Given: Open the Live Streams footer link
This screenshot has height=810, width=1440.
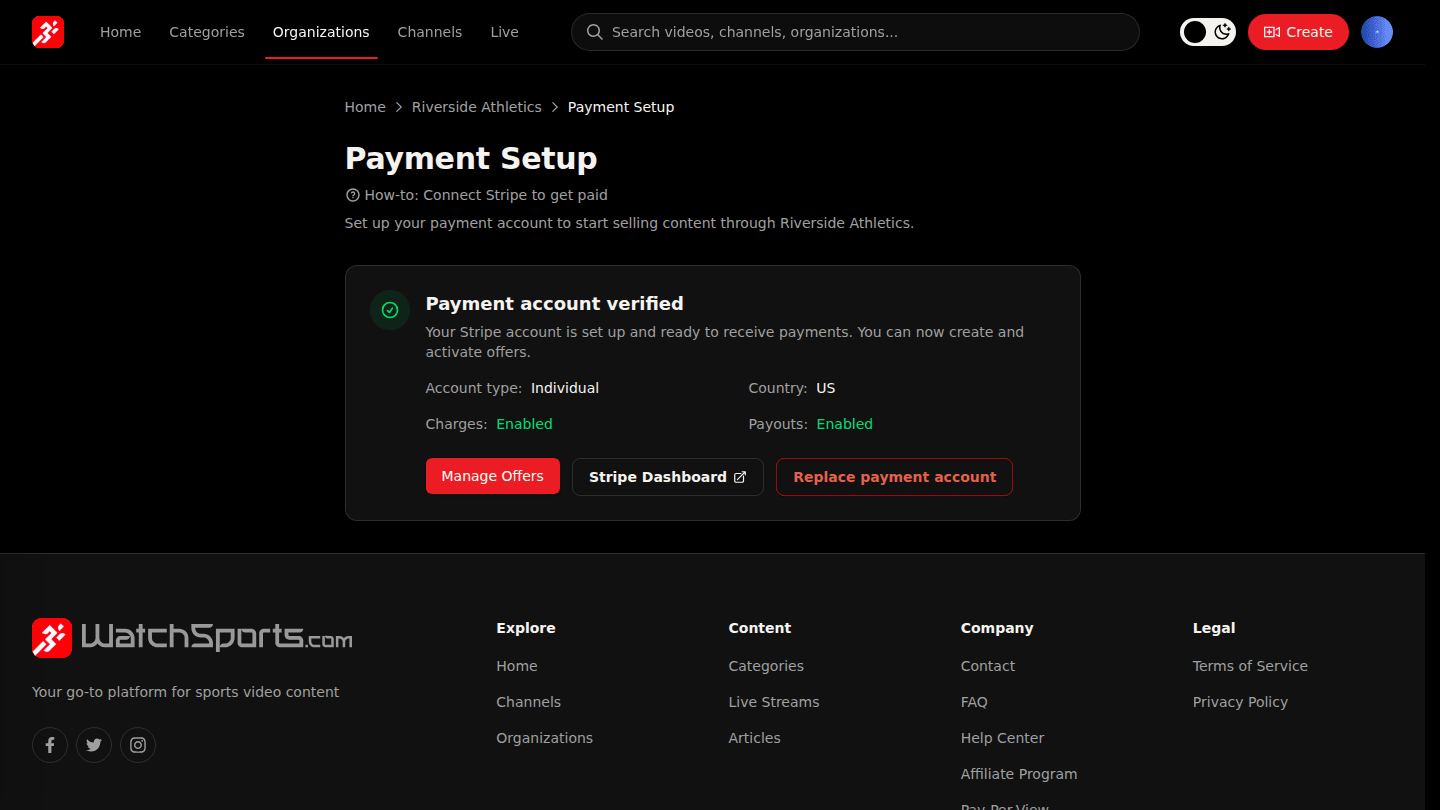Looking at the screenshot, I should pos(774,702).
